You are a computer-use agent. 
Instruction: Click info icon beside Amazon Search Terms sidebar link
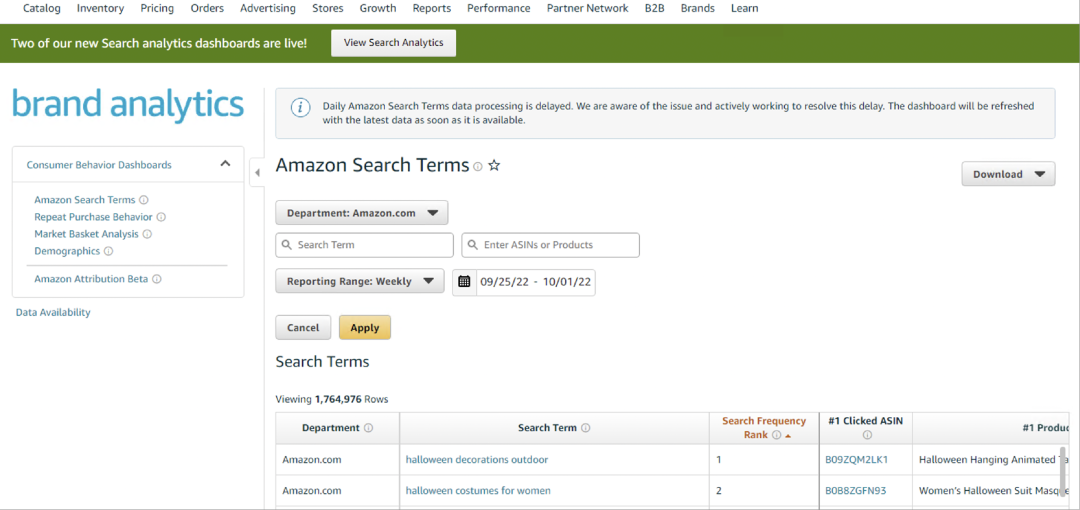[144, 200]
